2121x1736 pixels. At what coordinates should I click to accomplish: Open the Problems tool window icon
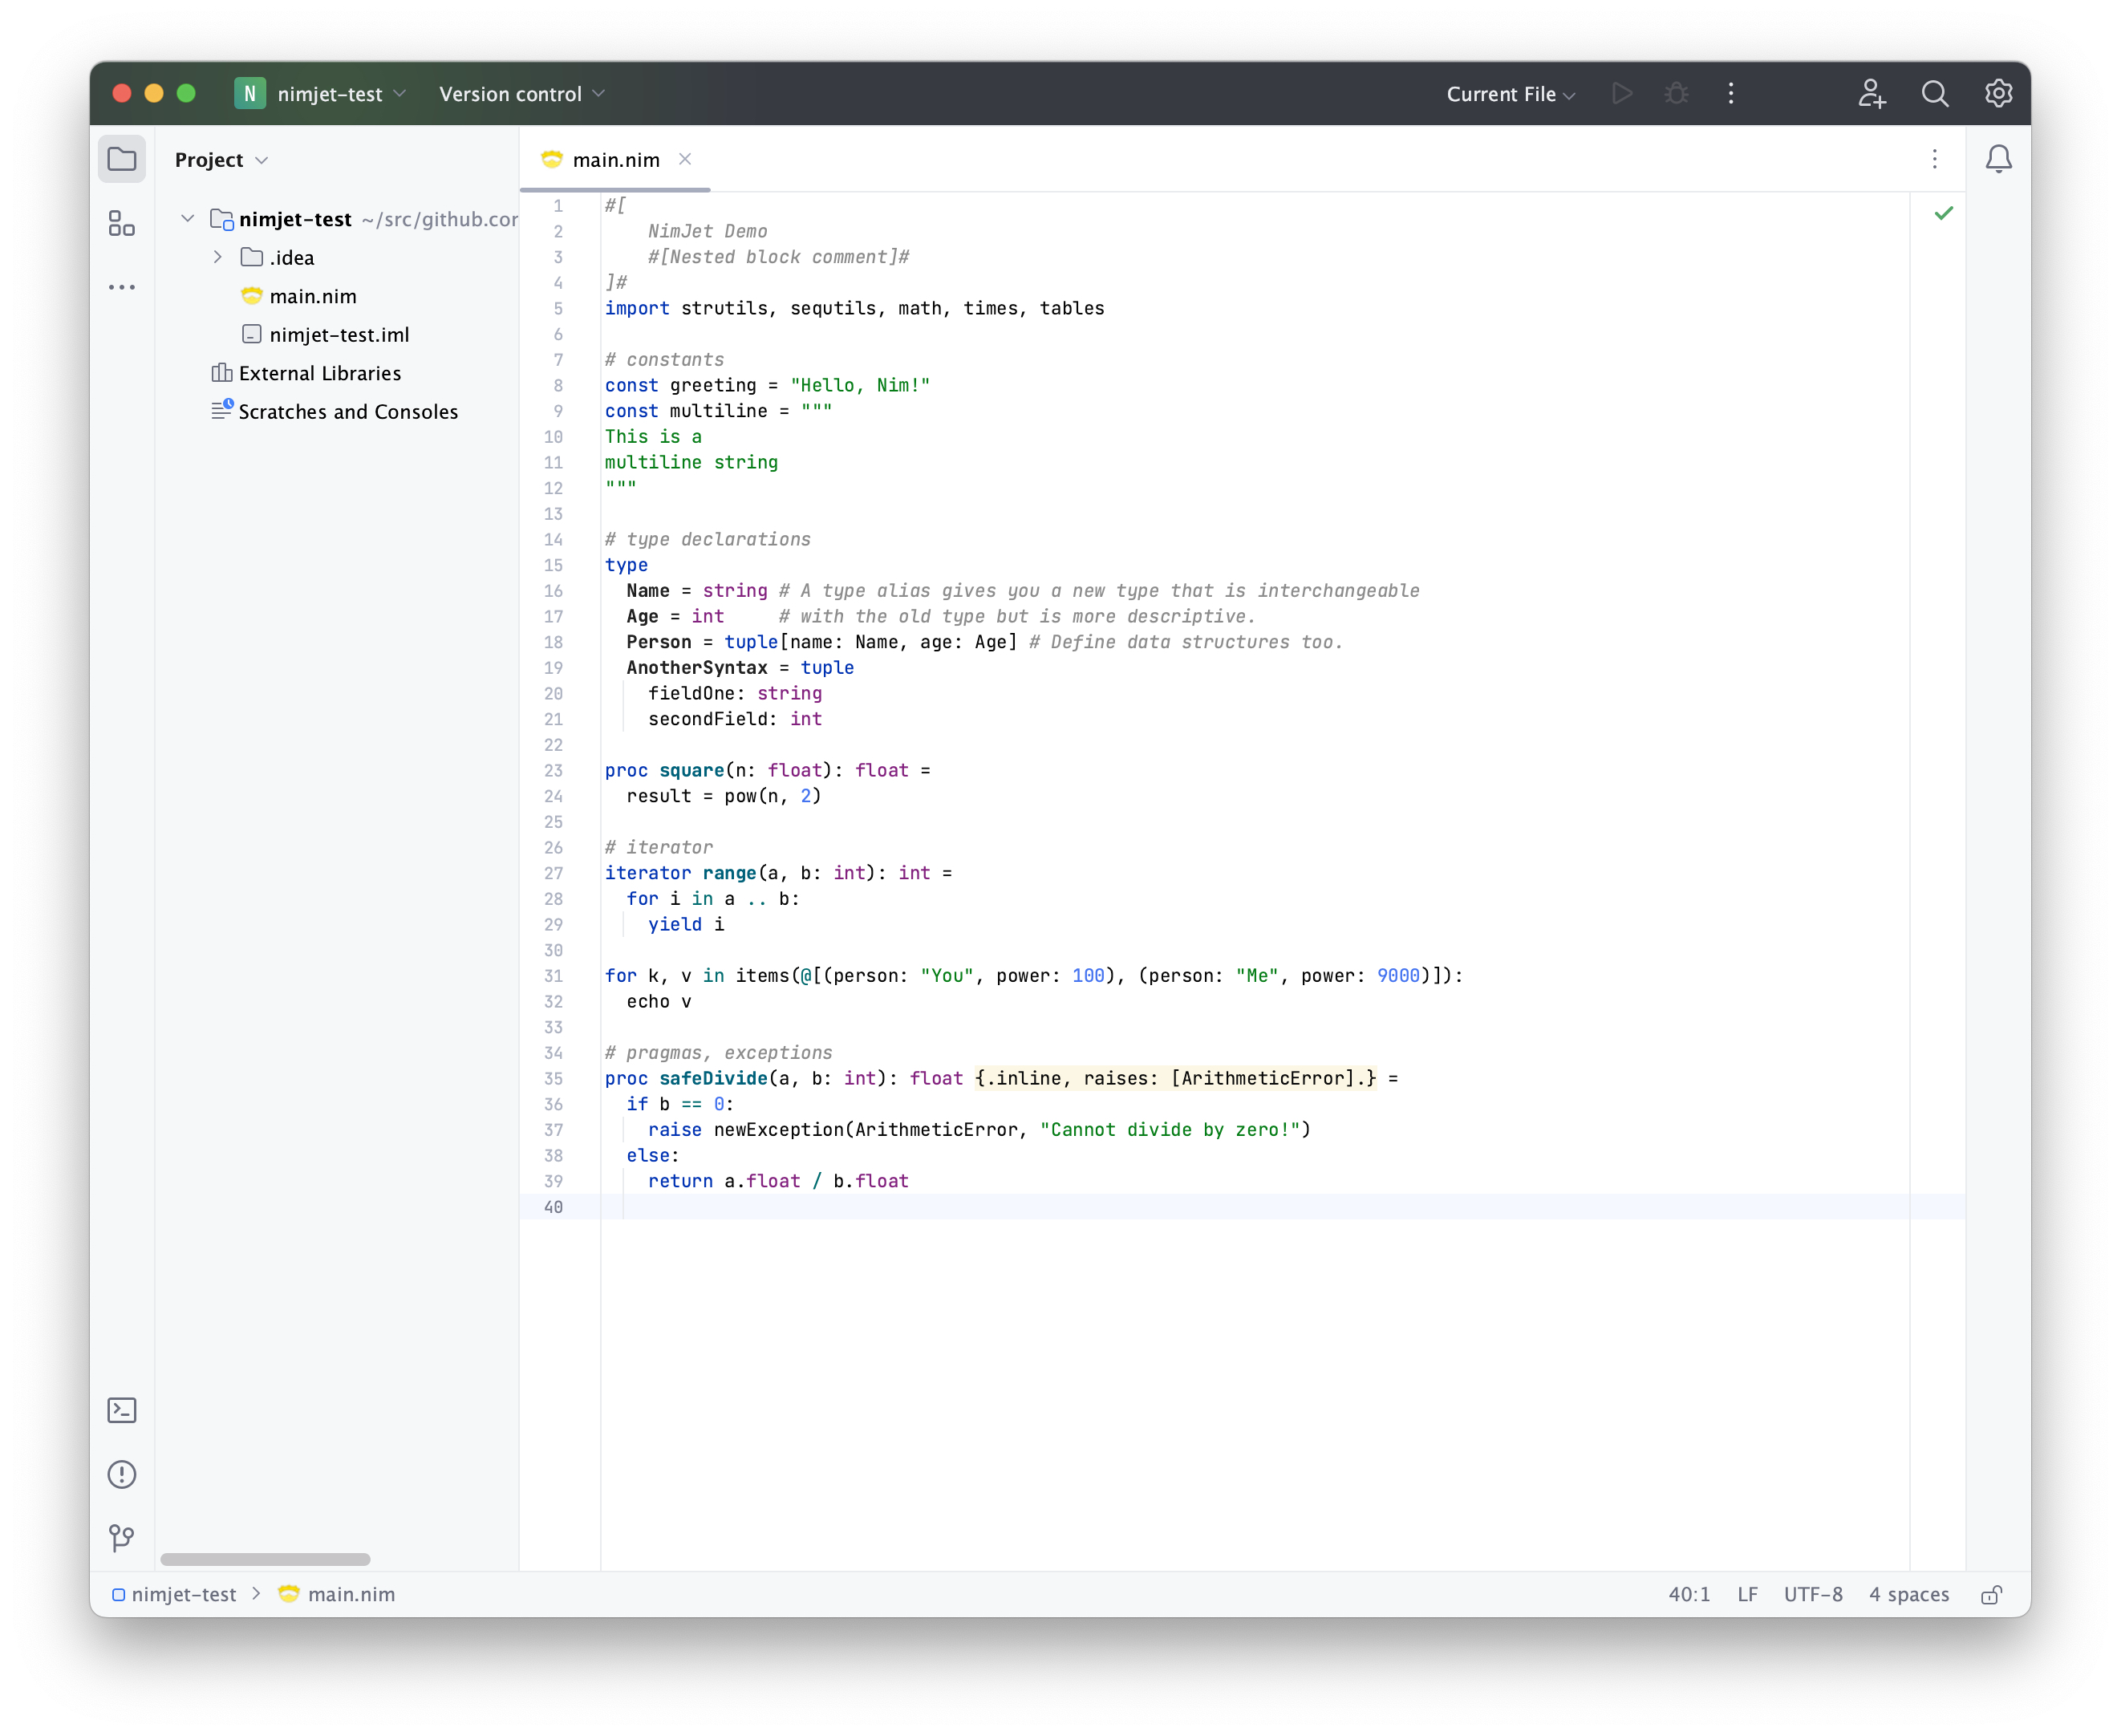(x=121, y=1474)
